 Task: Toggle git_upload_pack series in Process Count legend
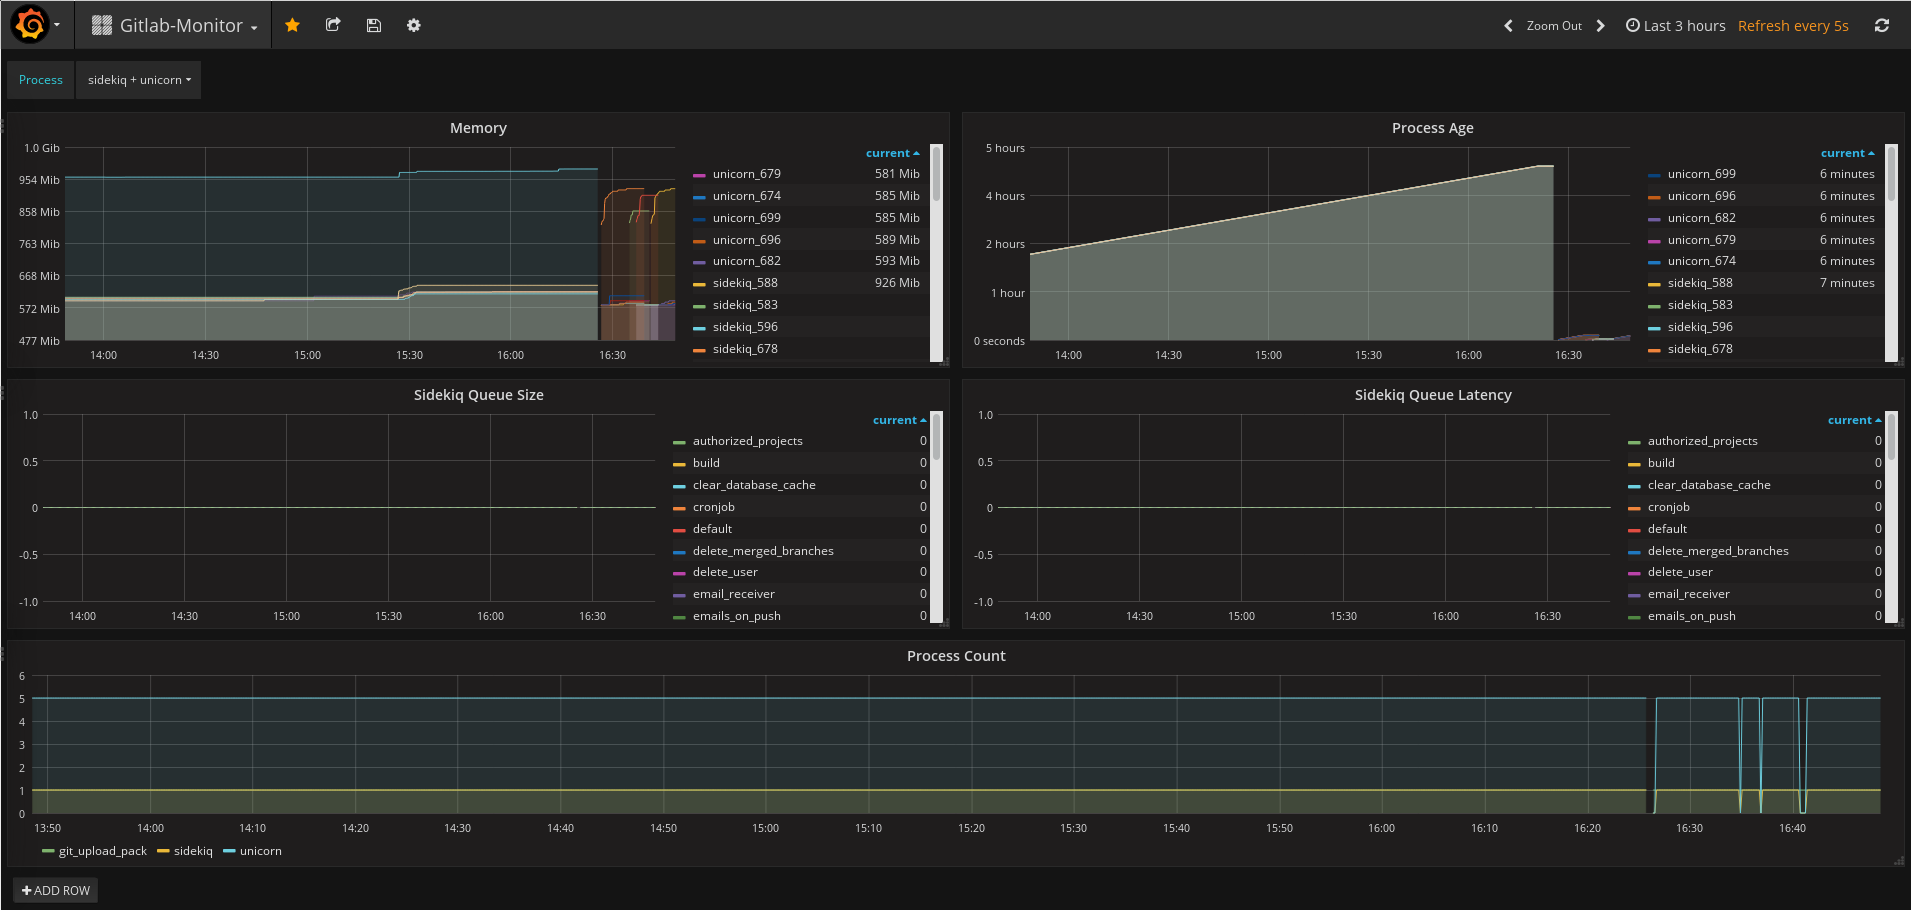pyautogui.click(x=103, y=851)
